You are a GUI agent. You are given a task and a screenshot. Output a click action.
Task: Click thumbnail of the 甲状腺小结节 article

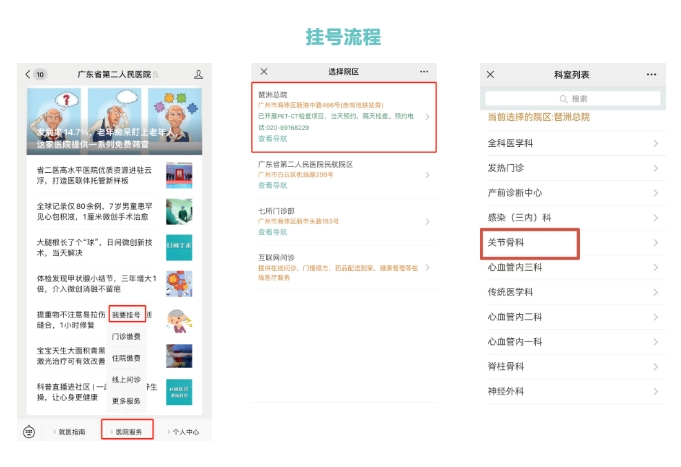(x=179, y=284)
